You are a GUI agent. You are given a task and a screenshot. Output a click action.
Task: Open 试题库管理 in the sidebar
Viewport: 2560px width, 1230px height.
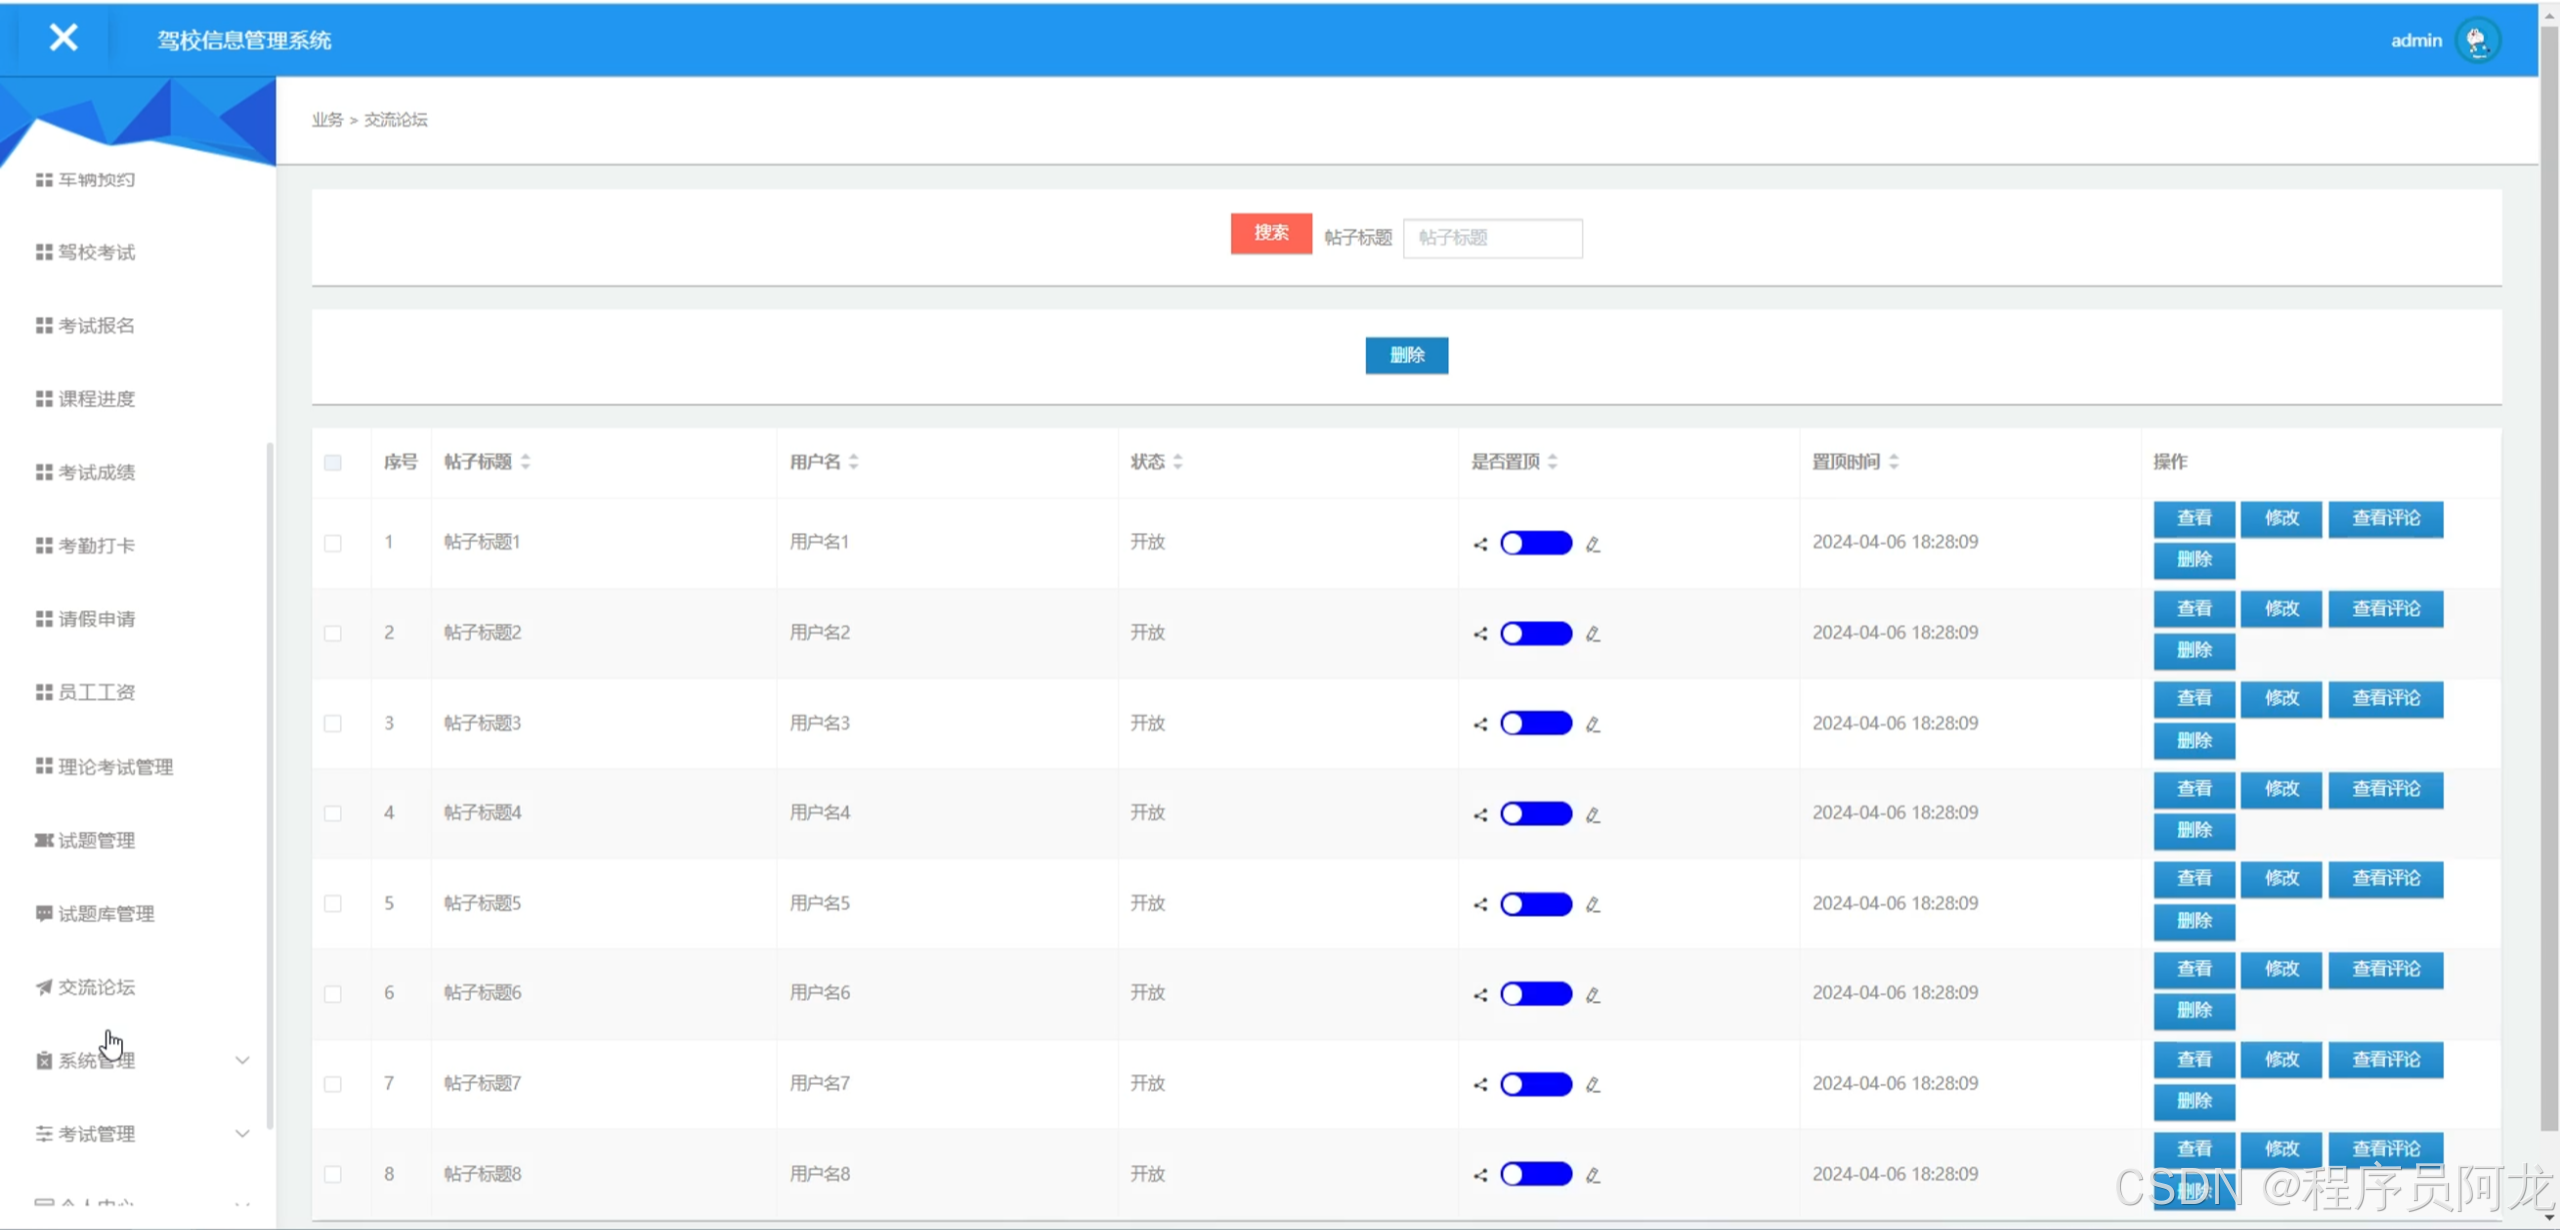(x=105, y=914)
